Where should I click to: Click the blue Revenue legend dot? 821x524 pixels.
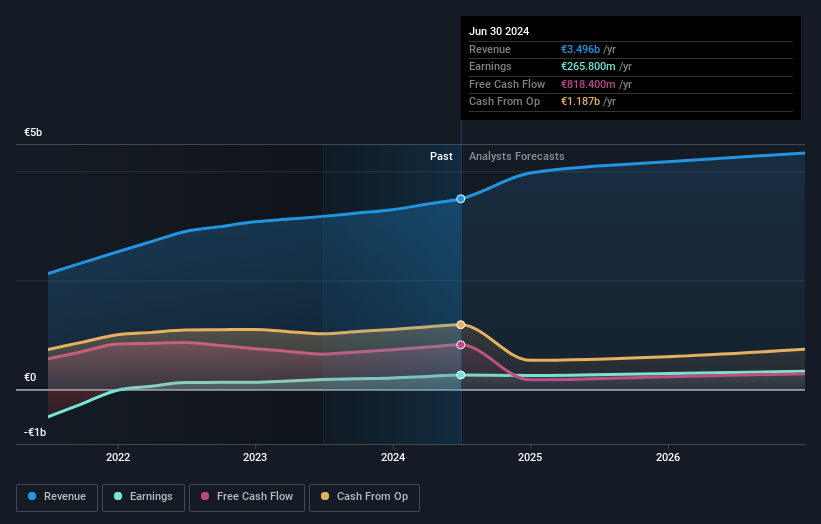(x=32, y=496)
